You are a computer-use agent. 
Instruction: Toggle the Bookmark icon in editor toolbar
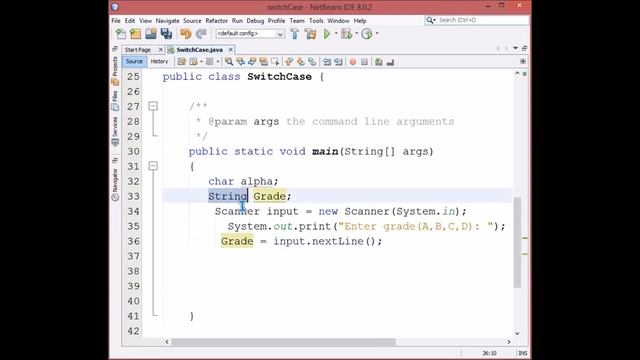(x=312, y=62)
